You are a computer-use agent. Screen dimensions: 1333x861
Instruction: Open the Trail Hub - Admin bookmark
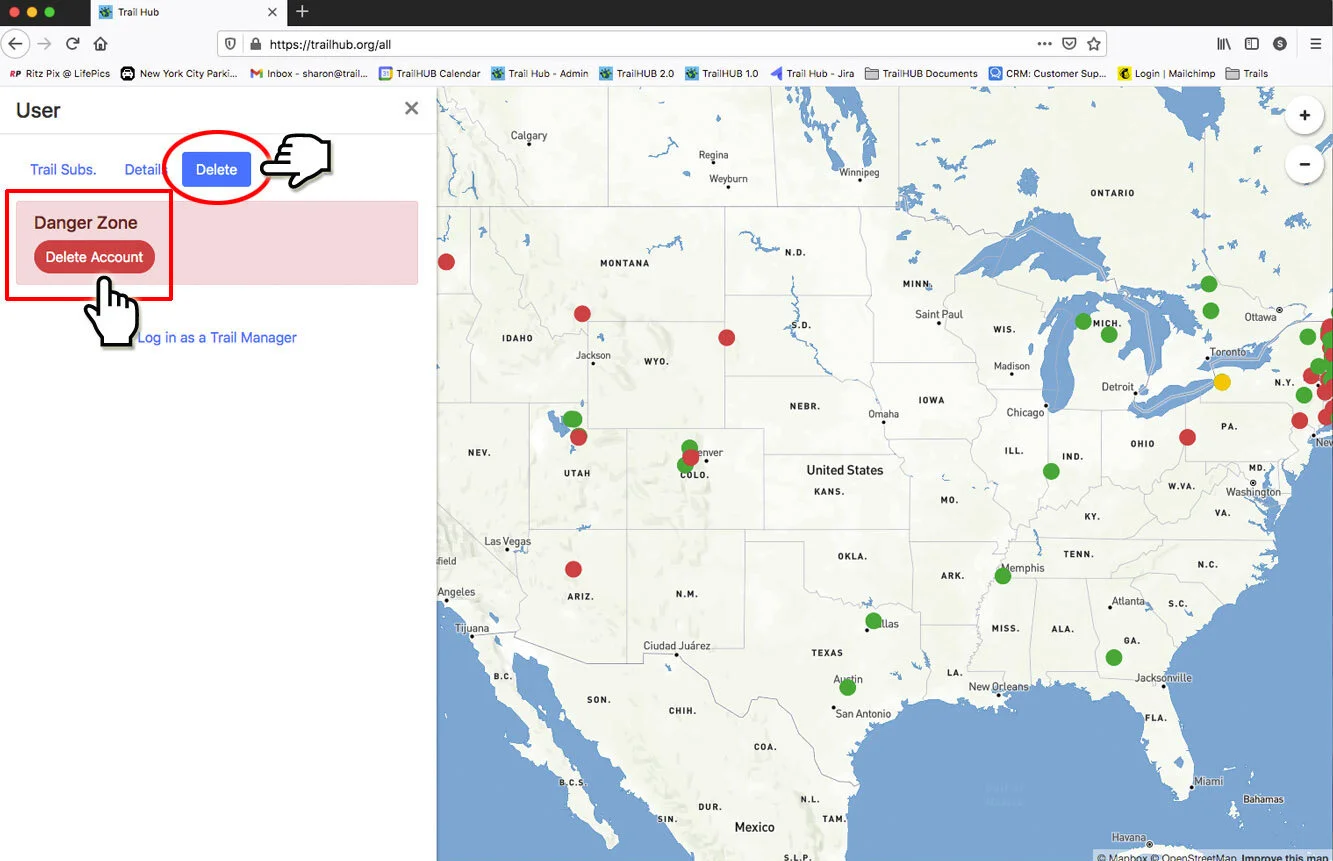[540, 73]
